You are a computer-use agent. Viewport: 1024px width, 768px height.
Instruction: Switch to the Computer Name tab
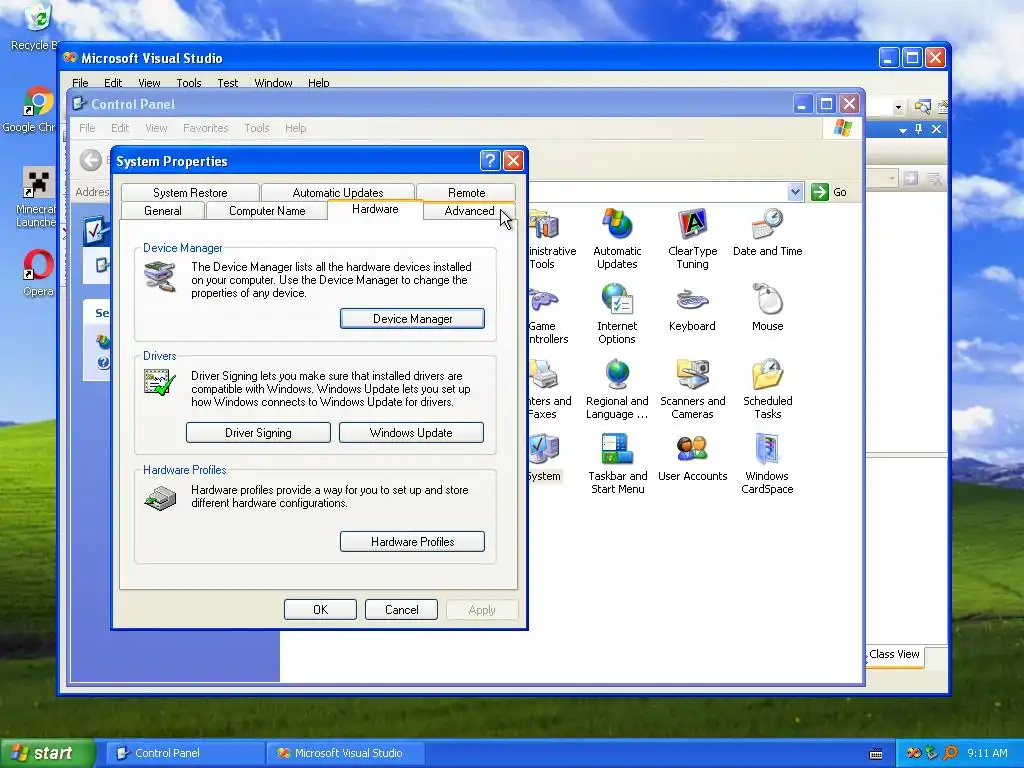coord(267,211)
